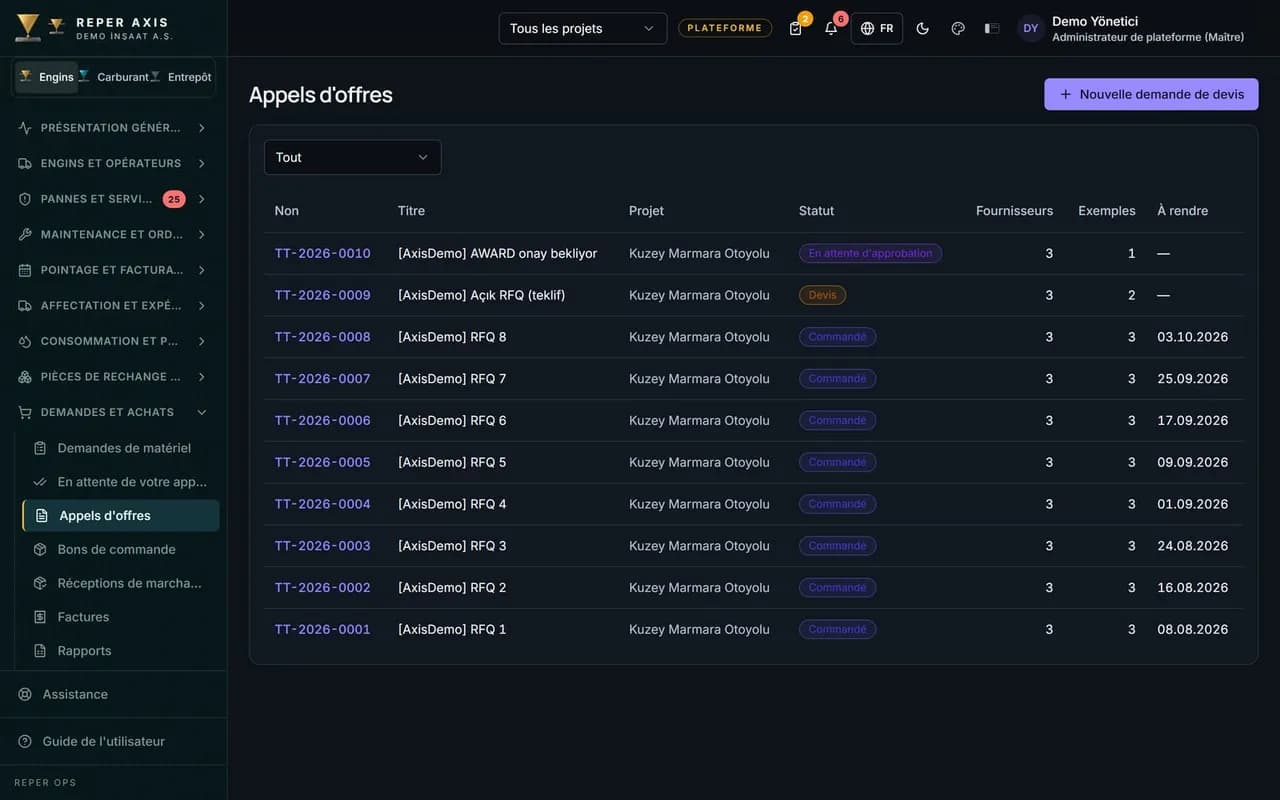This screenshot has width=1280, height=800.
Task: Open the FR language selector
Action: click(877, 28)
